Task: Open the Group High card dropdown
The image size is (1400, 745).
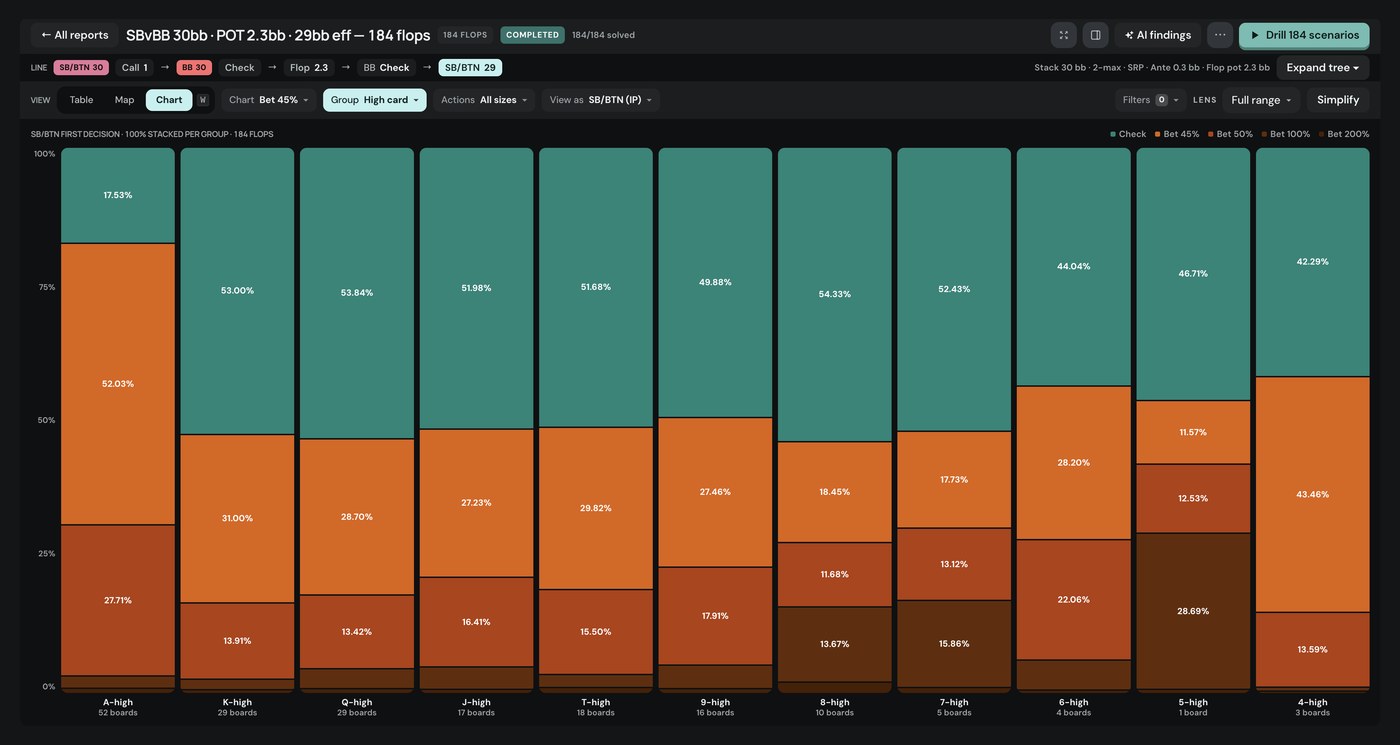Action: coord(375,100)
